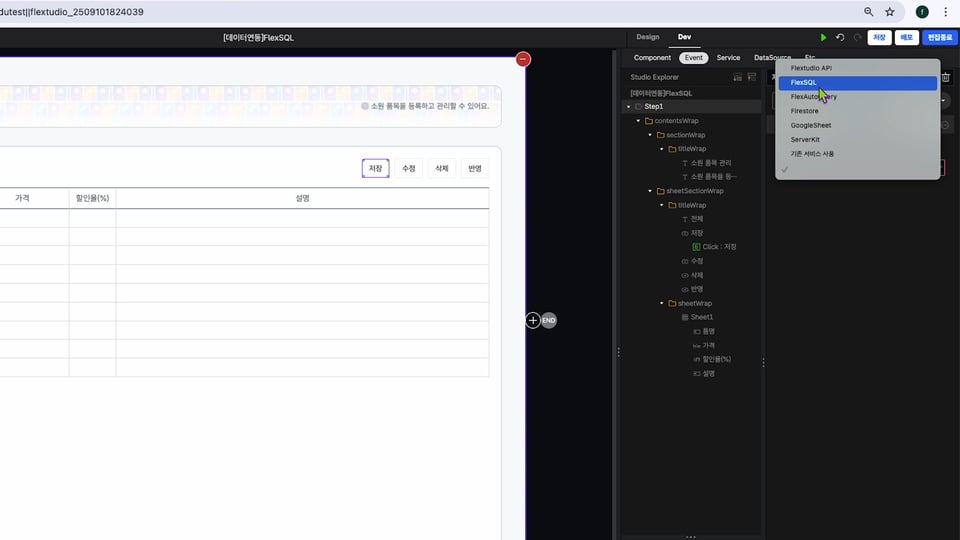
Task: Click the 수정 button on the canvas
Action: [408, 168]
